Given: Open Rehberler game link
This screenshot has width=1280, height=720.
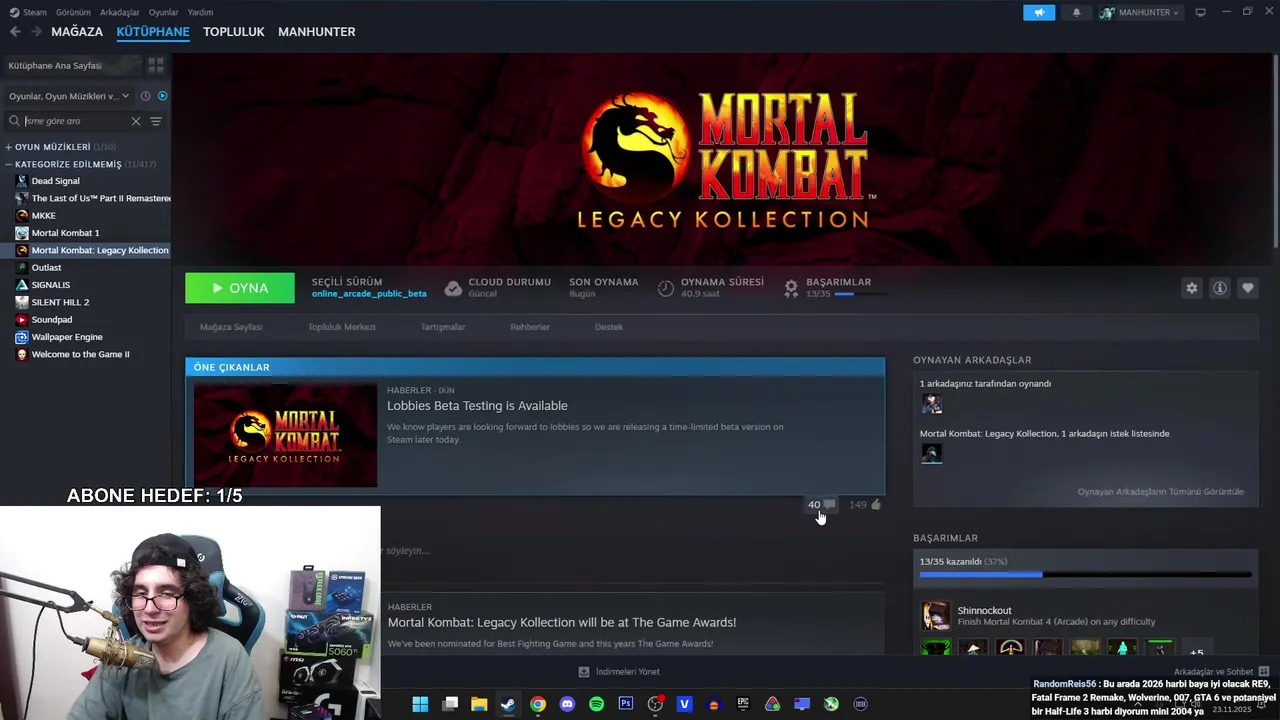Looking at the screenshot, I should [530, 327].
